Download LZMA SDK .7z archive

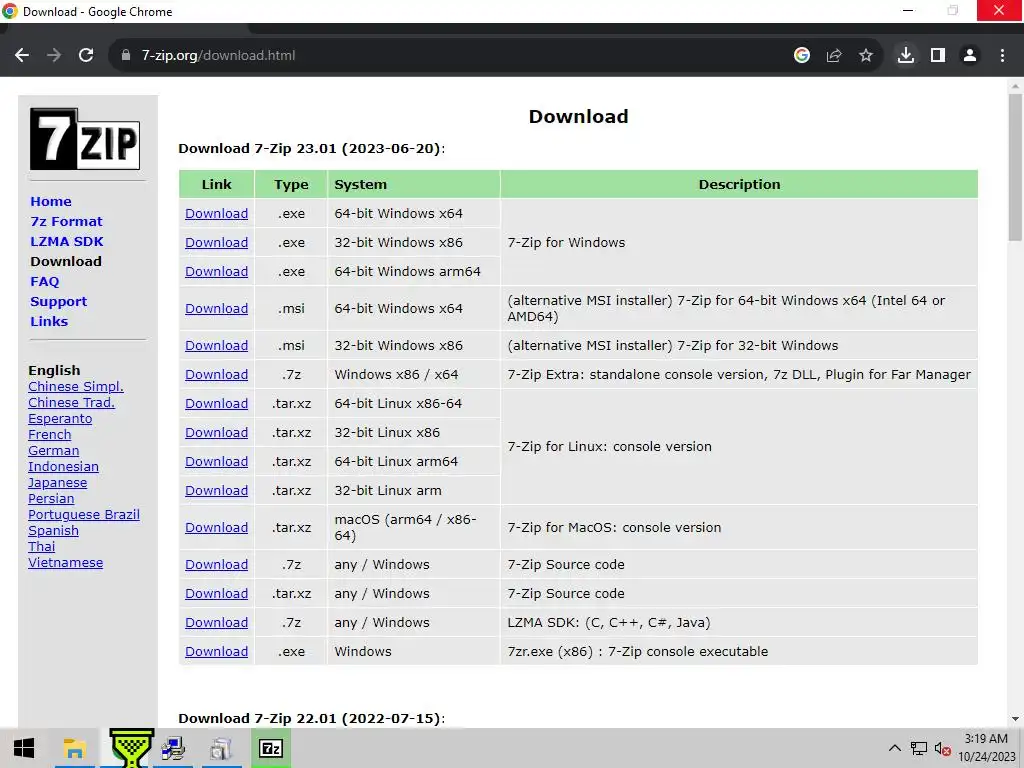[x=216, y=623]
